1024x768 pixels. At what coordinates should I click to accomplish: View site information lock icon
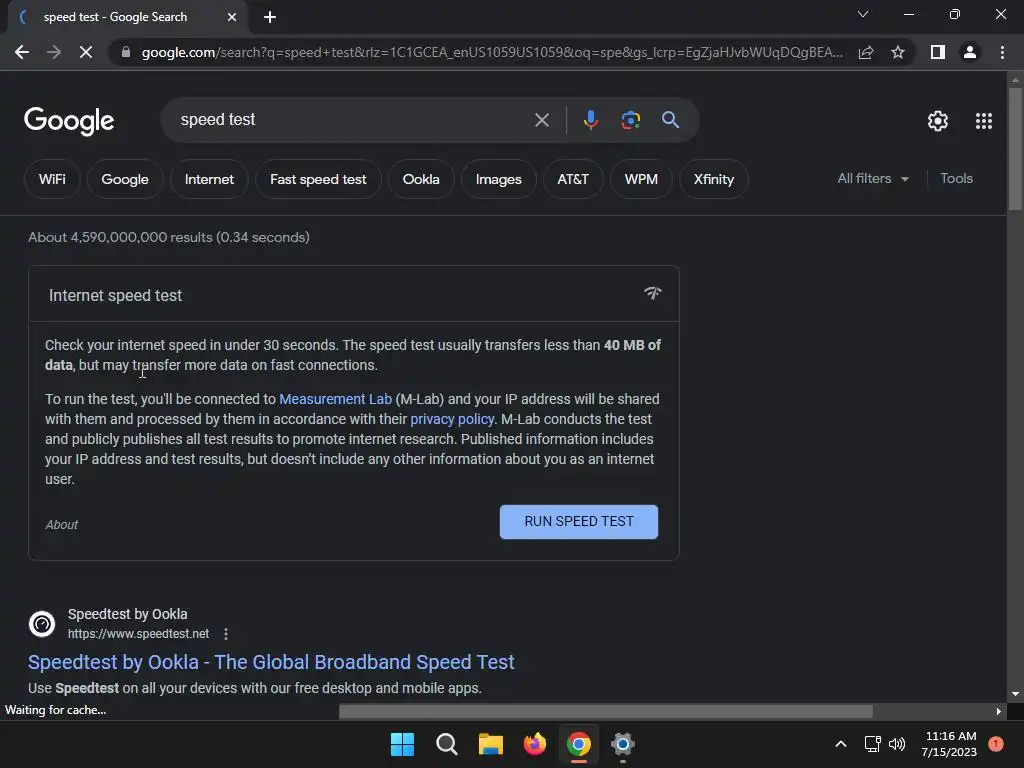click(x=126, y=52)
